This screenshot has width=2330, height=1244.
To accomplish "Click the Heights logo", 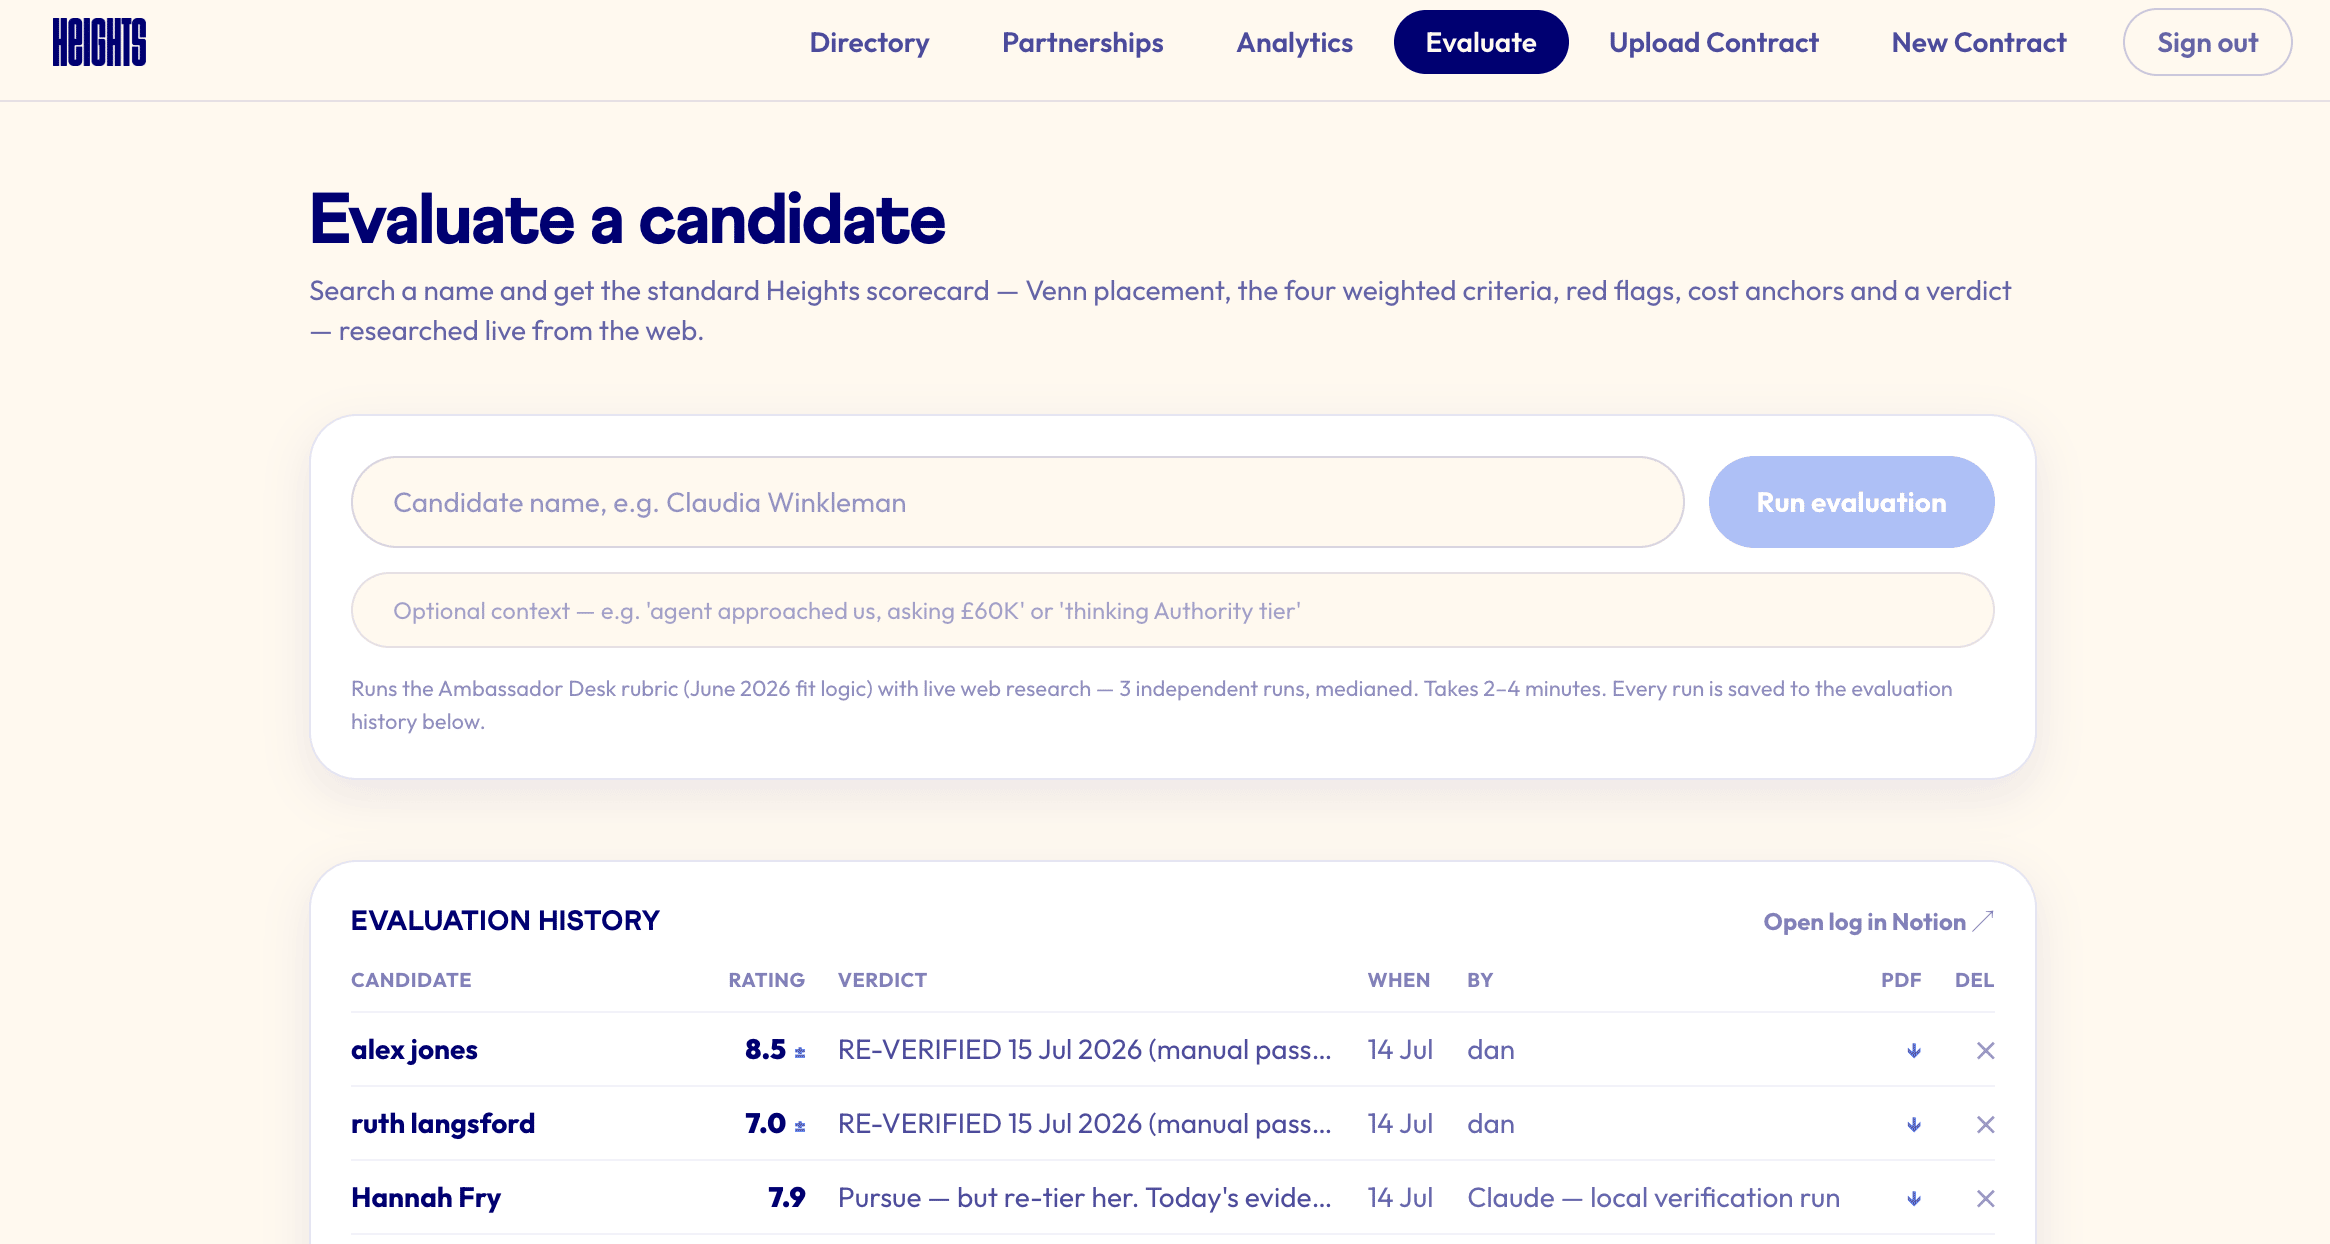I will [99, 42].
